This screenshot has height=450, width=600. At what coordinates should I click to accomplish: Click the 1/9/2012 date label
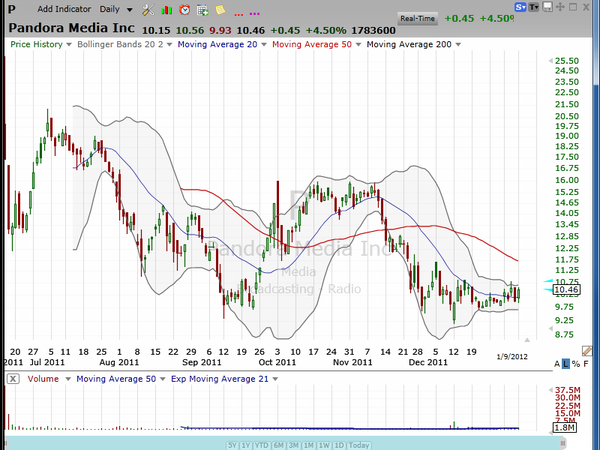coord(512,357)
